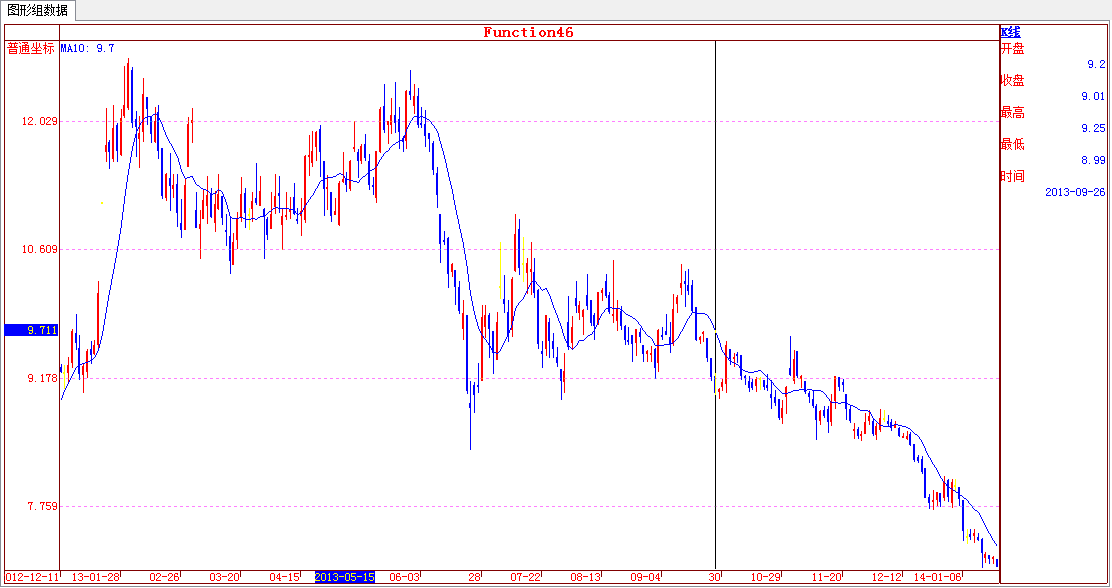The image size is (1112, 588).
Task: Click the 最低 value 8.99
Action: point(1092,160)
